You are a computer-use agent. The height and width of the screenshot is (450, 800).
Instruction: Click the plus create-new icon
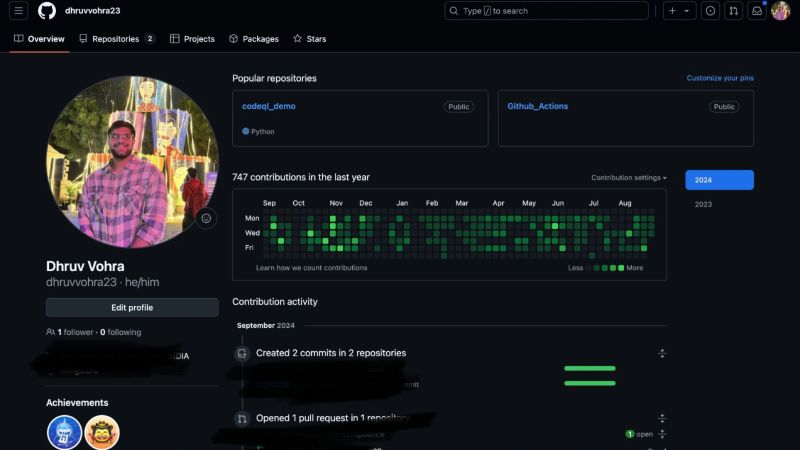click(672, 11)
